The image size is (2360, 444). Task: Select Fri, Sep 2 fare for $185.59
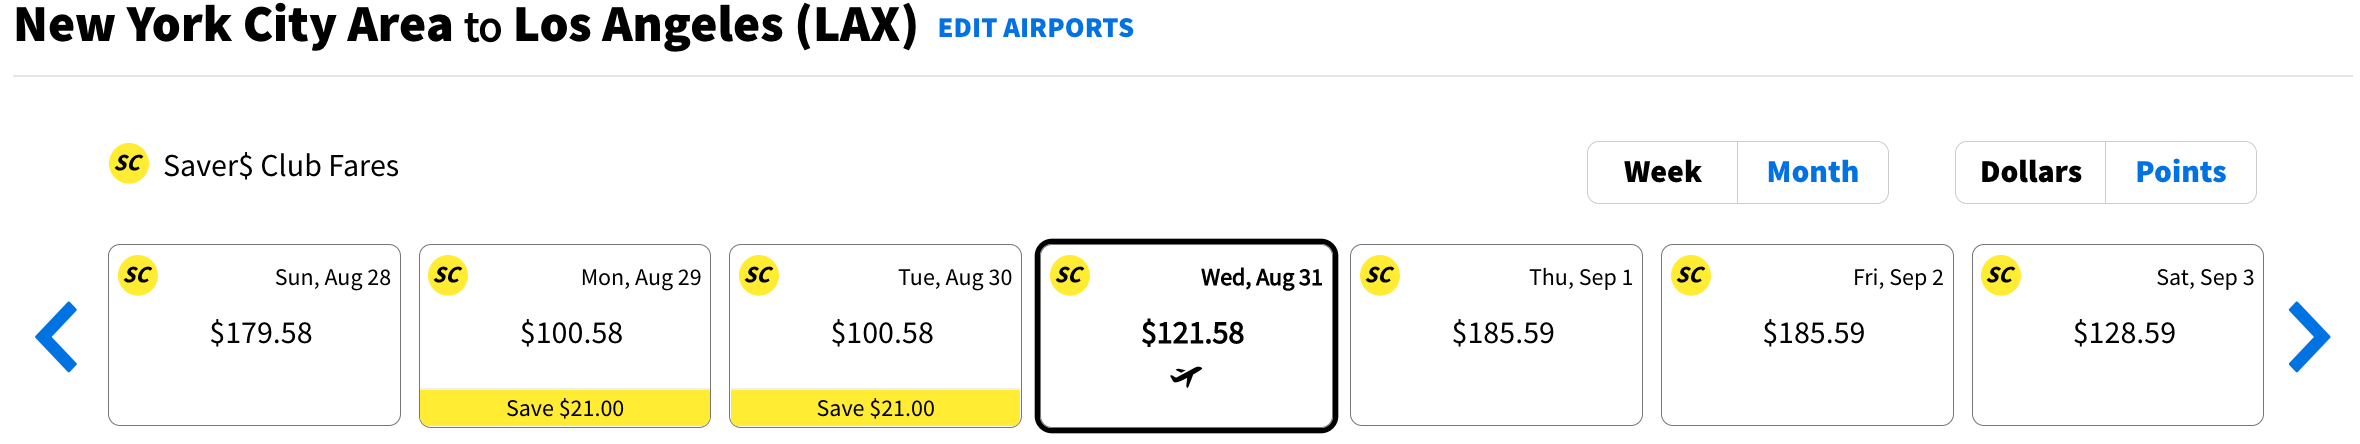[x=1807, y=336]
